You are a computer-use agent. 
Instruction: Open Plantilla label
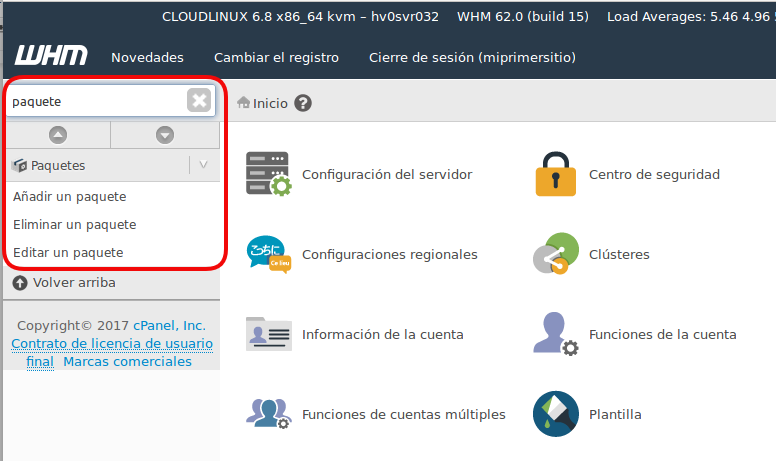615,415
